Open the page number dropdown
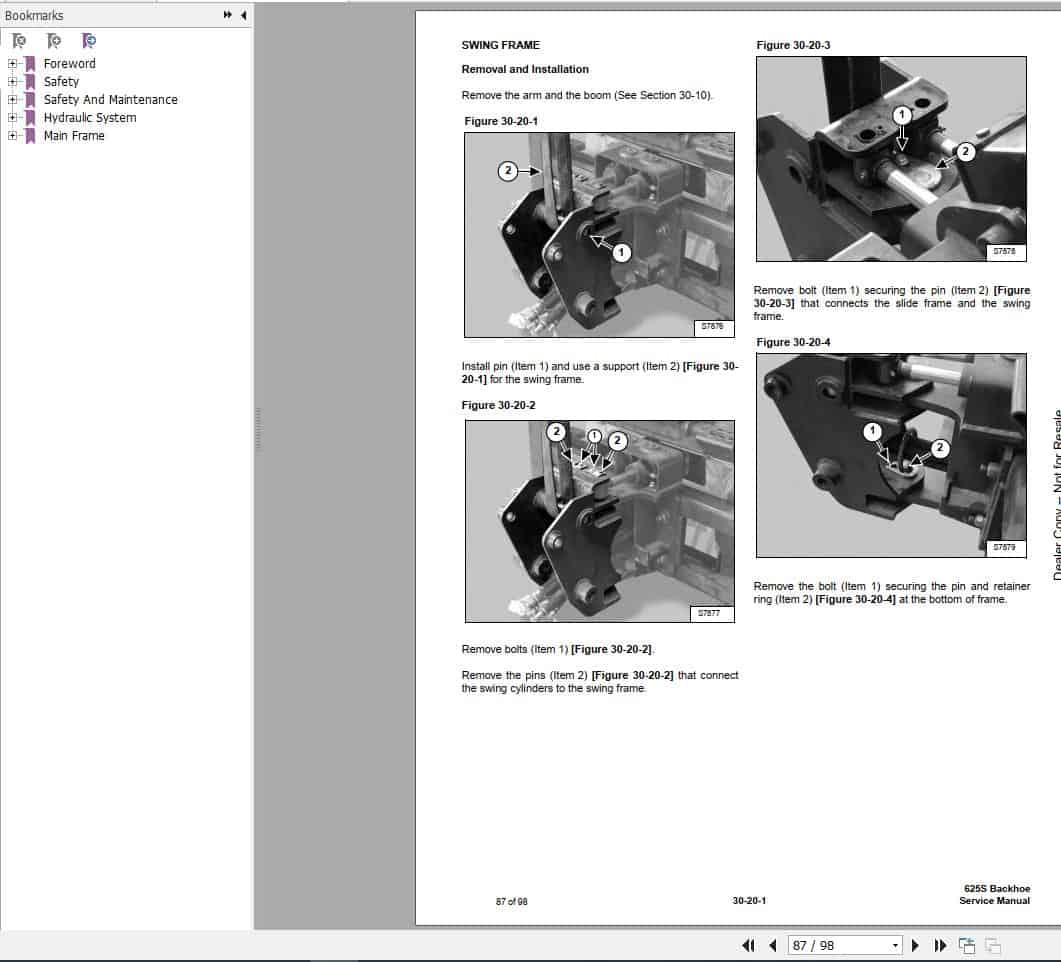This screenshot has width=1061, height=962. (895, 945)
